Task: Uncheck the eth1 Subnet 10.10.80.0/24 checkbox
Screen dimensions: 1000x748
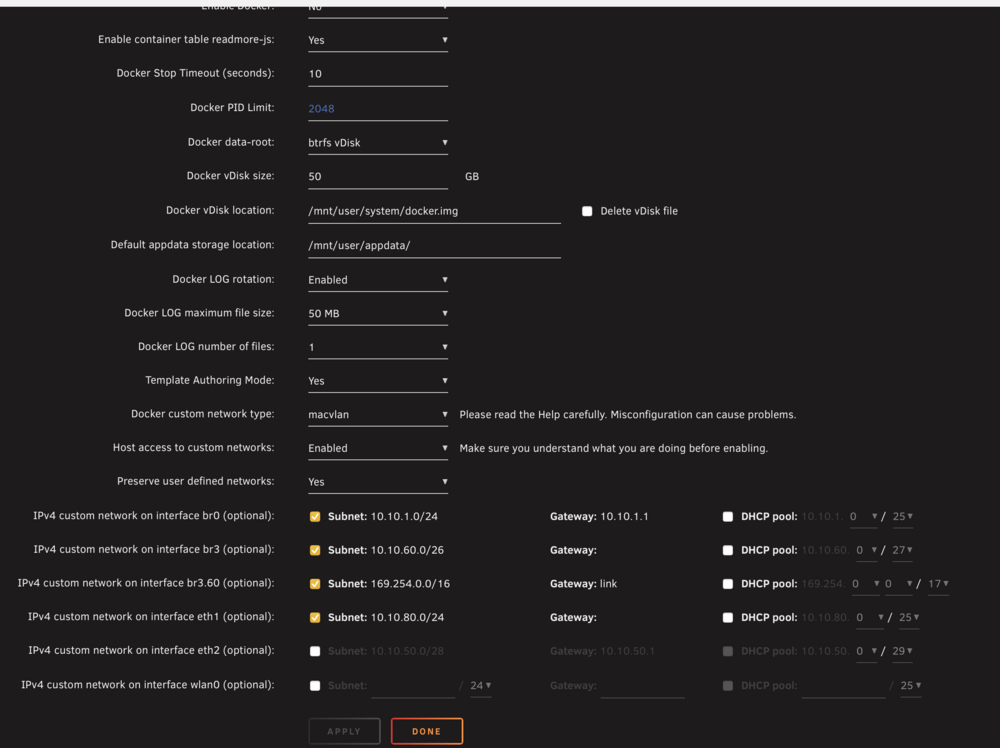Action: [x=315, y=617]
